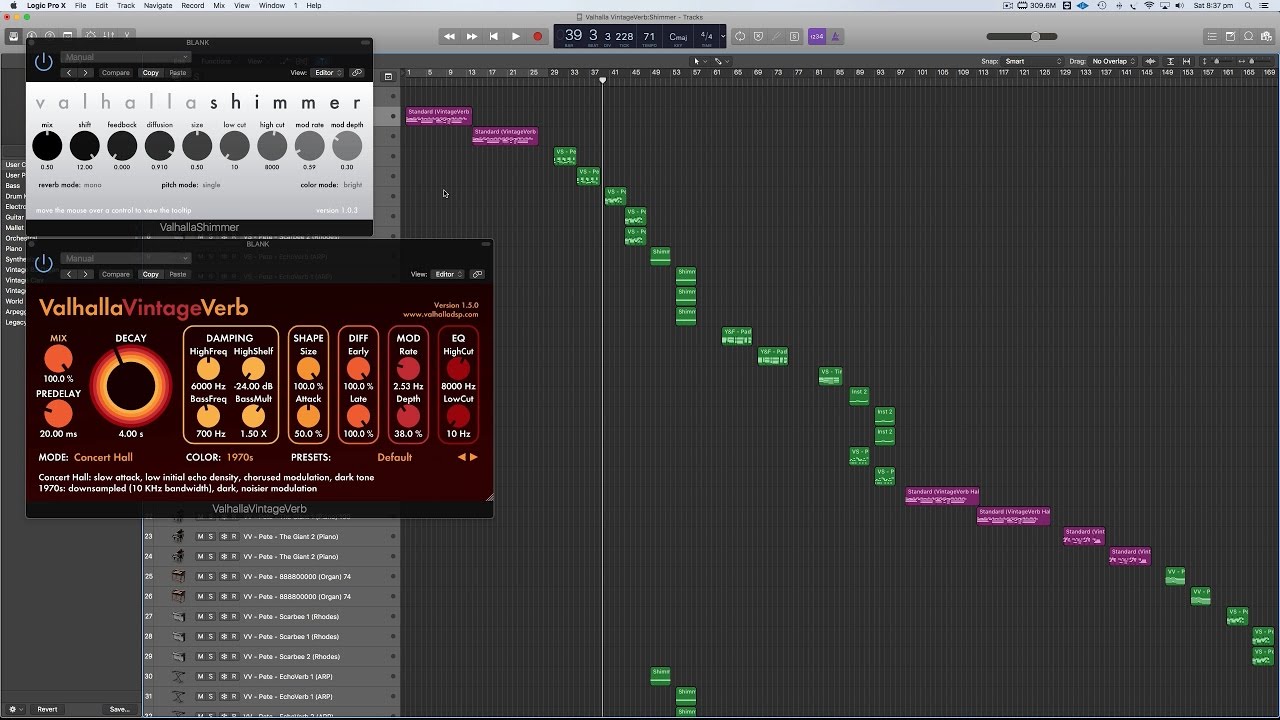Image resolution: width=1280 pixels, height=720 pixels.
Task: Open Drag mode dropdown showing No Overlap
Action: point(1114,61)
